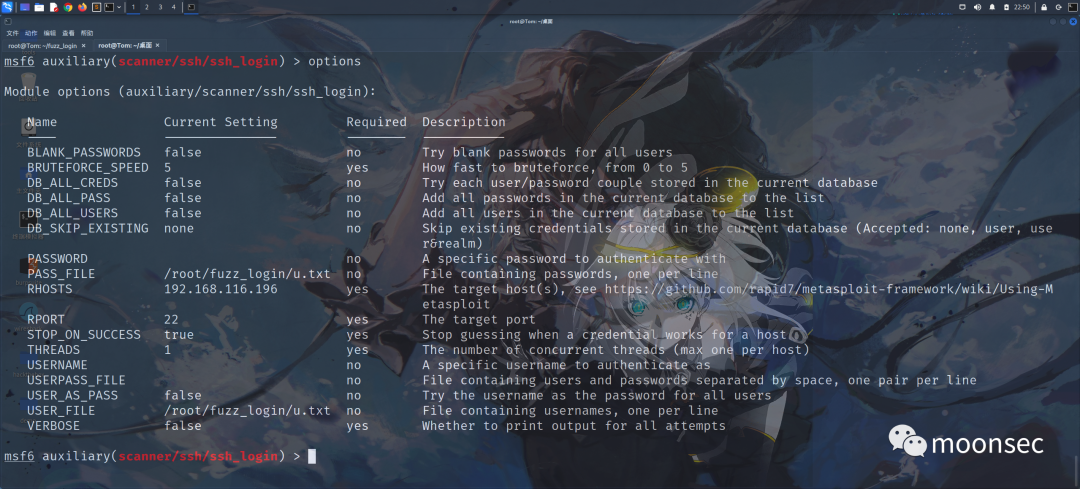This screenshot has width=1080, height=489.
Task: Click the 'Description' column header
Action: click(x=464, y=122)
